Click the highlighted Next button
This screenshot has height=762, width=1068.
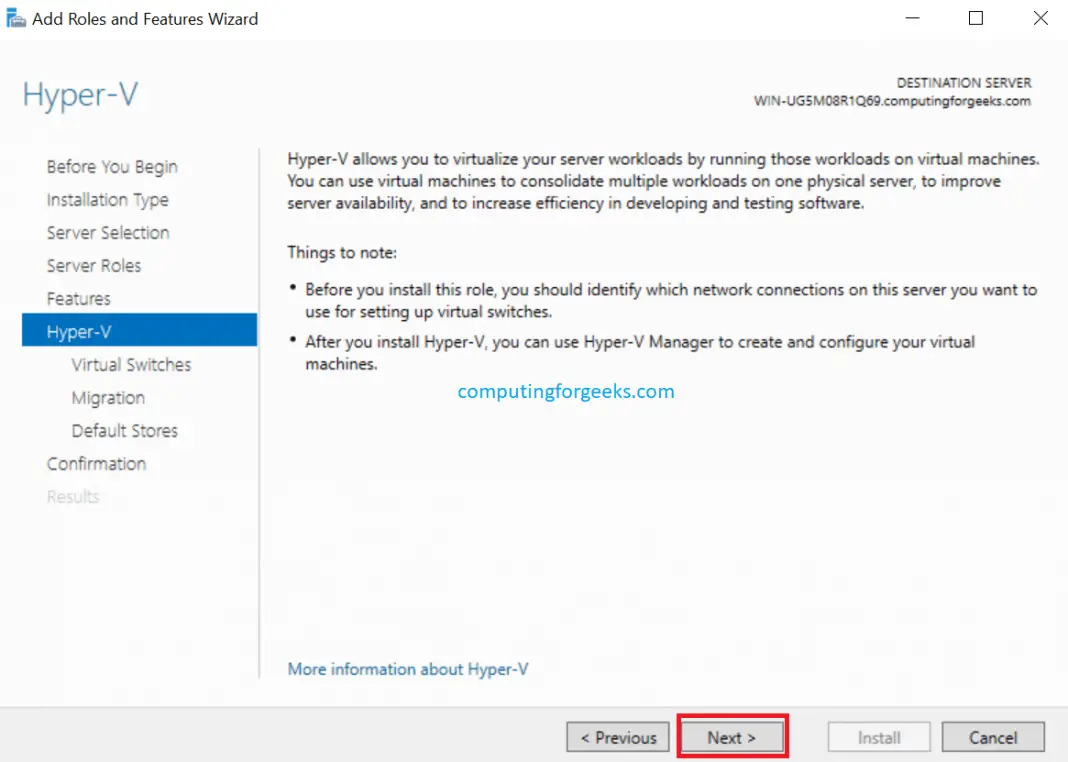point(732,736)
